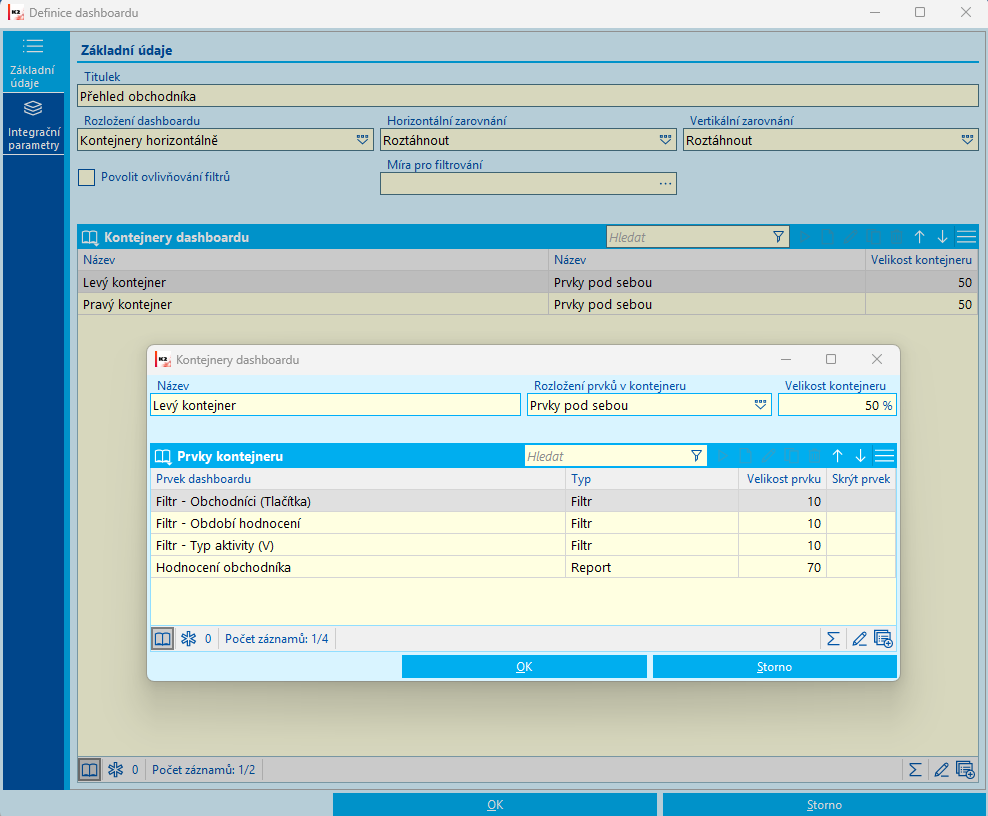The height and width of the screenshot is (816, 988).
Task: Switch to Integrační parametry sidebar tab
Action: pyautogui.click(x=33, y=124)
